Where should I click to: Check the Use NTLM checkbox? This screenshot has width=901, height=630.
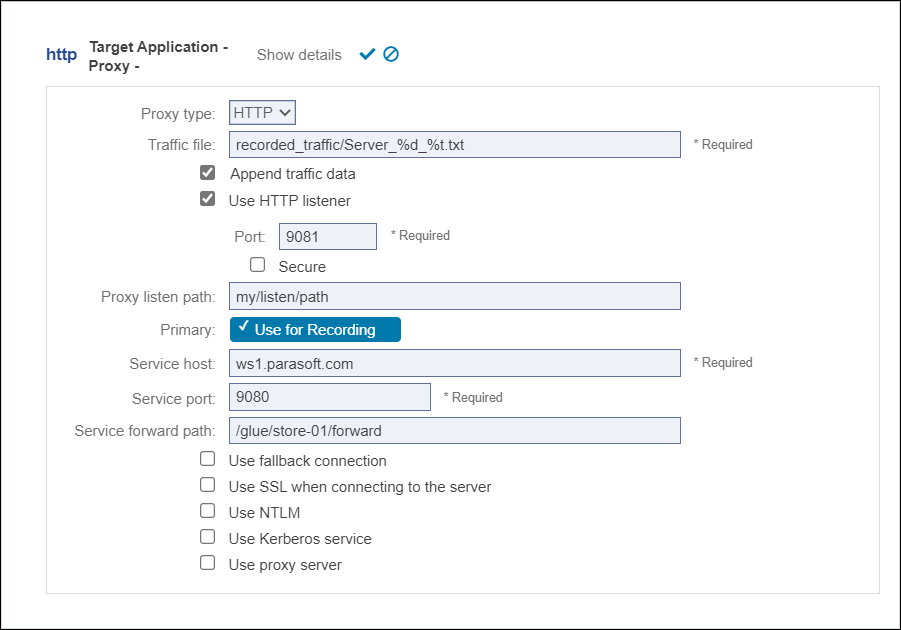point(207,511)
